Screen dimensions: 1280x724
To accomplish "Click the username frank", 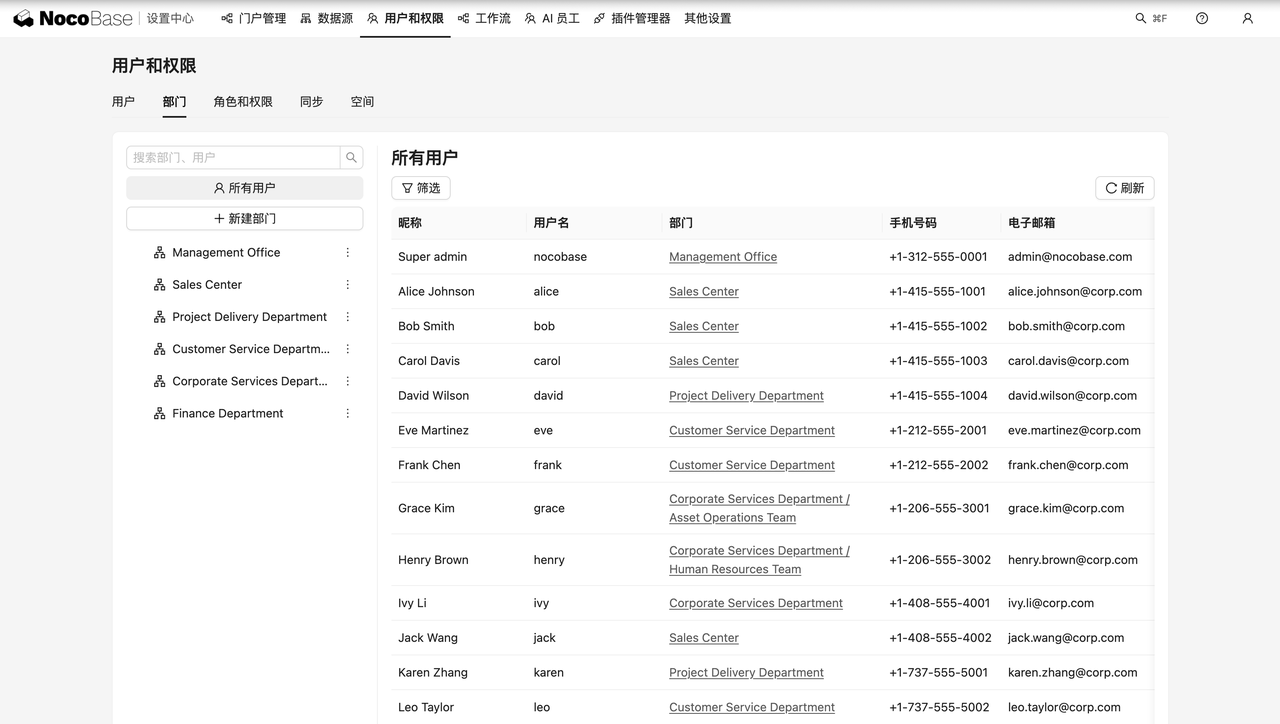I will (547, 466).
